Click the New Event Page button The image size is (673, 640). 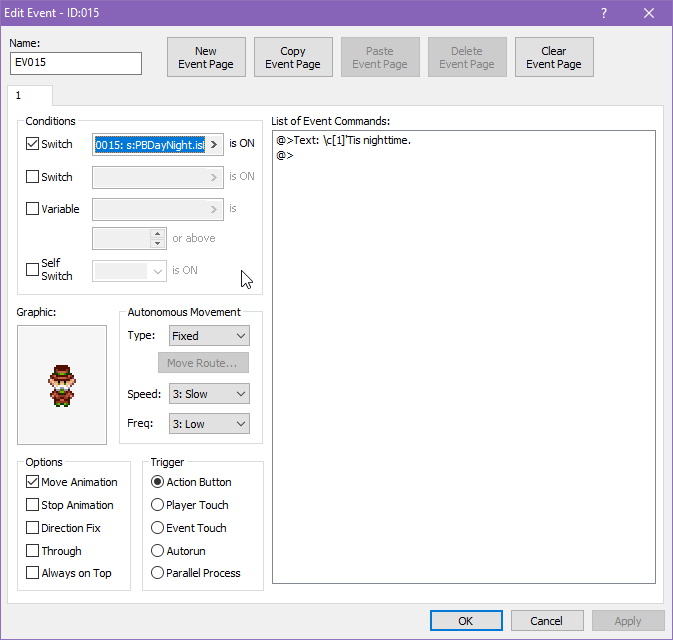[206, 58]
